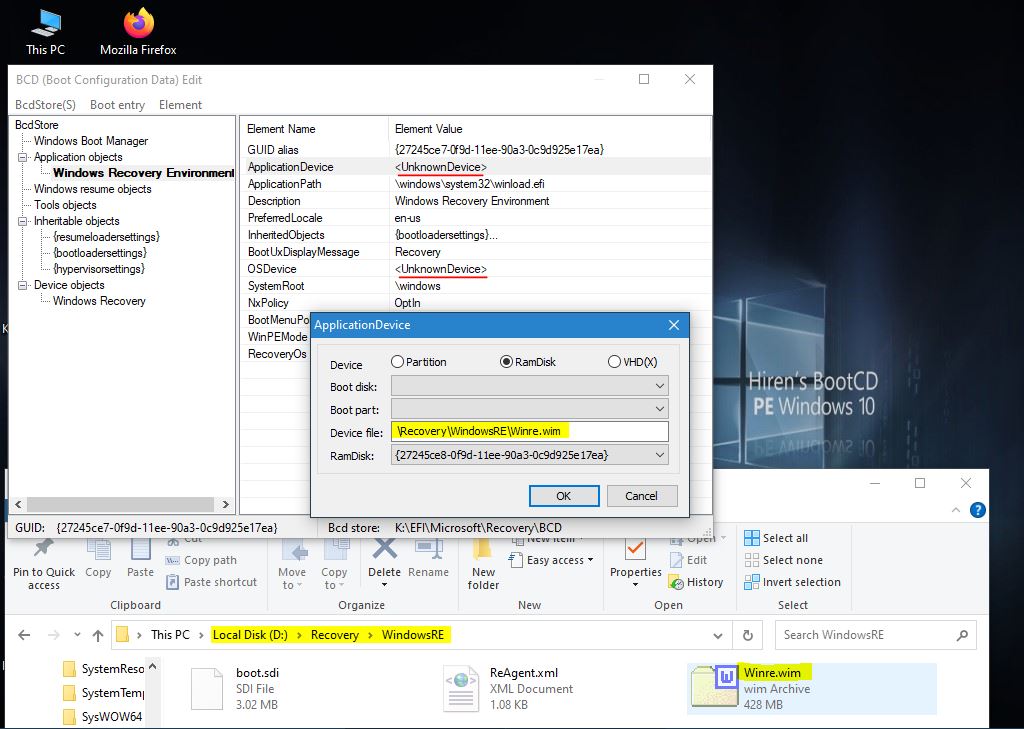Select the boot.sdi file icon
The width and height of the screenshot is (1024, 729).
(x=205, y=689)
